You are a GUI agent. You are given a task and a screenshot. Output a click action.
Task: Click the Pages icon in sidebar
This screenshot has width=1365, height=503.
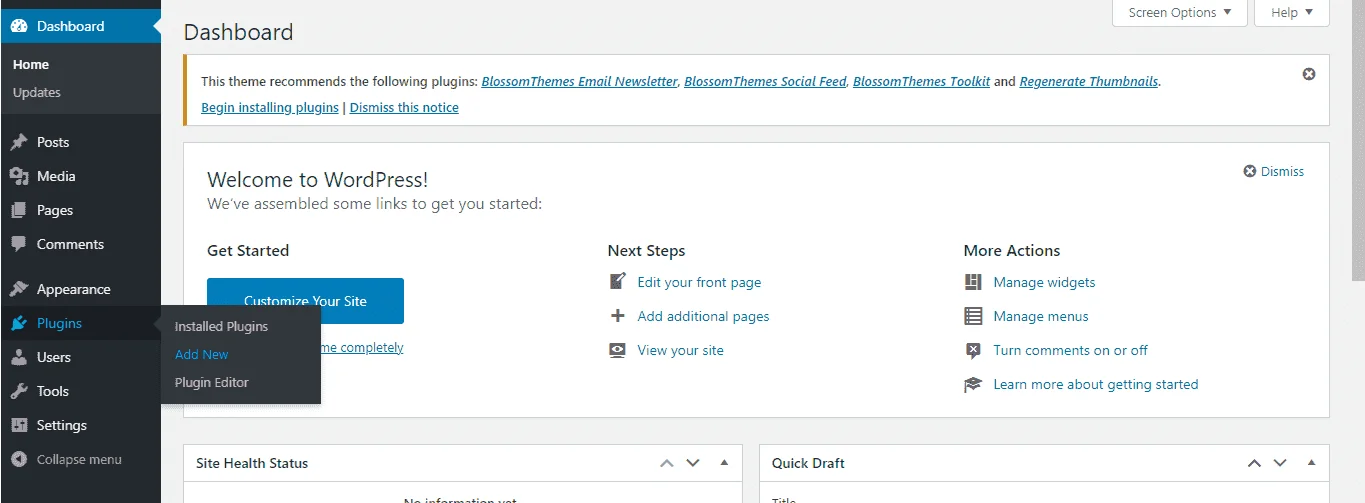[19, 210]
